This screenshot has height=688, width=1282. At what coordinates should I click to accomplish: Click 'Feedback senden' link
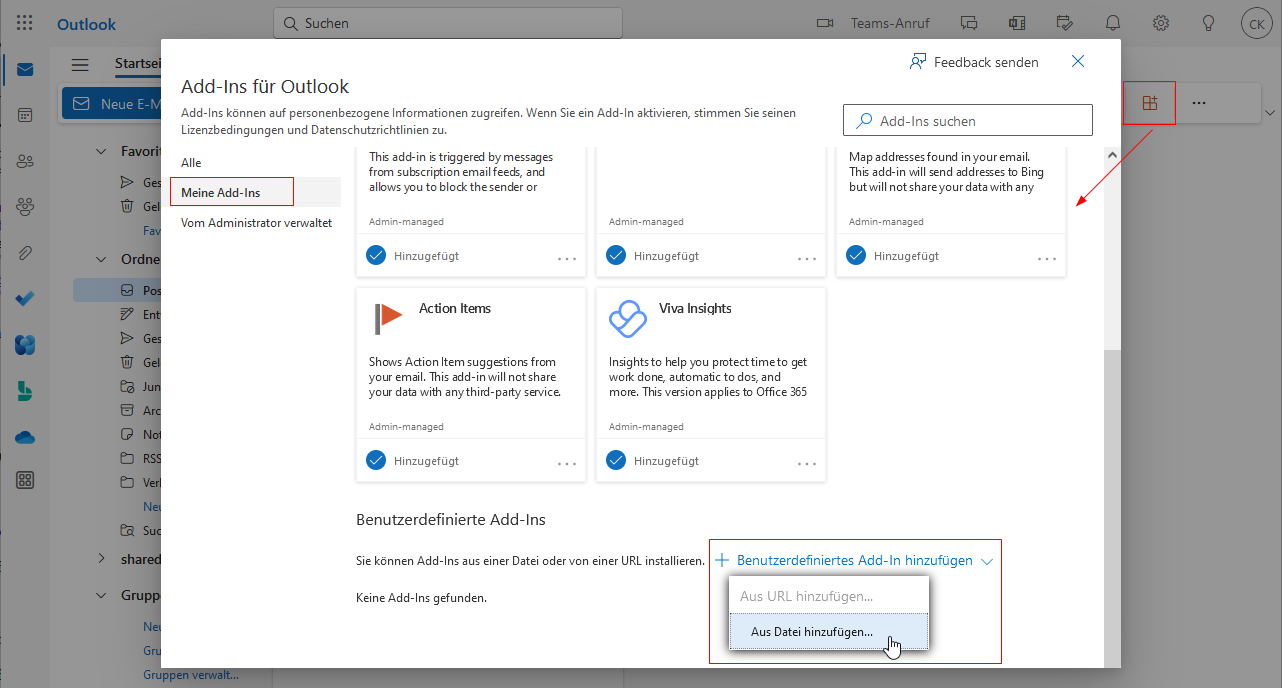pos(974,62)
